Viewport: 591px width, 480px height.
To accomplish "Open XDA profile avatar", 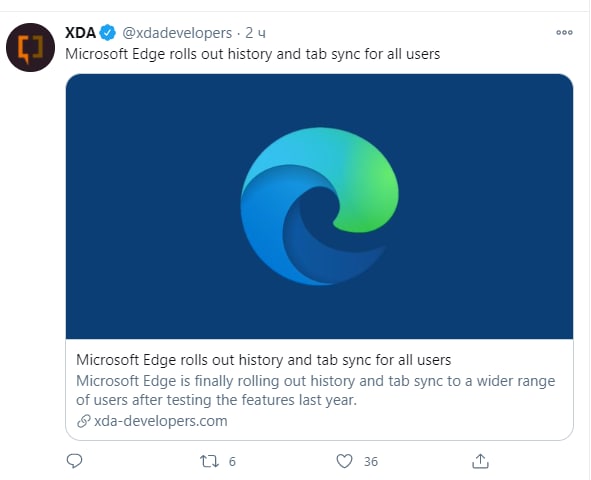I will (x=31, y=47).
